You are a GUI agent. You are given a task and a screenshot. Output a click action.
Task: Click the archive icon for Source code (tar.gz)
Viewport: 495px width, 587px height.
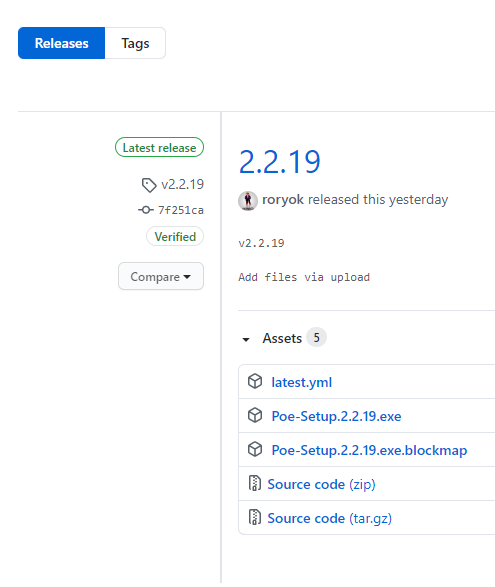(255, 517)
